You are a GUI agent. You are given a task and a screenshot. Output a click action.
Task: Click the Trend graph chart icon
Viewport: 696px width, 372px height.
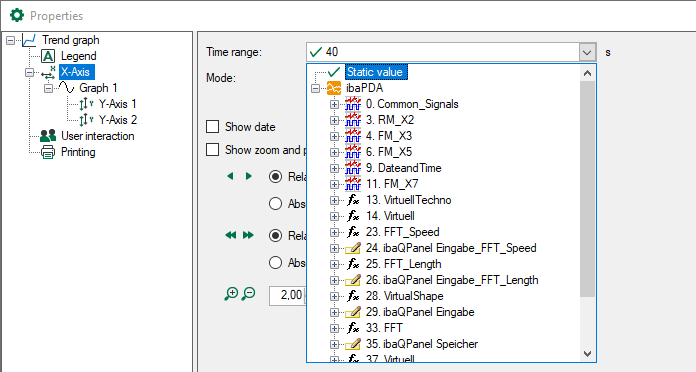29,40
